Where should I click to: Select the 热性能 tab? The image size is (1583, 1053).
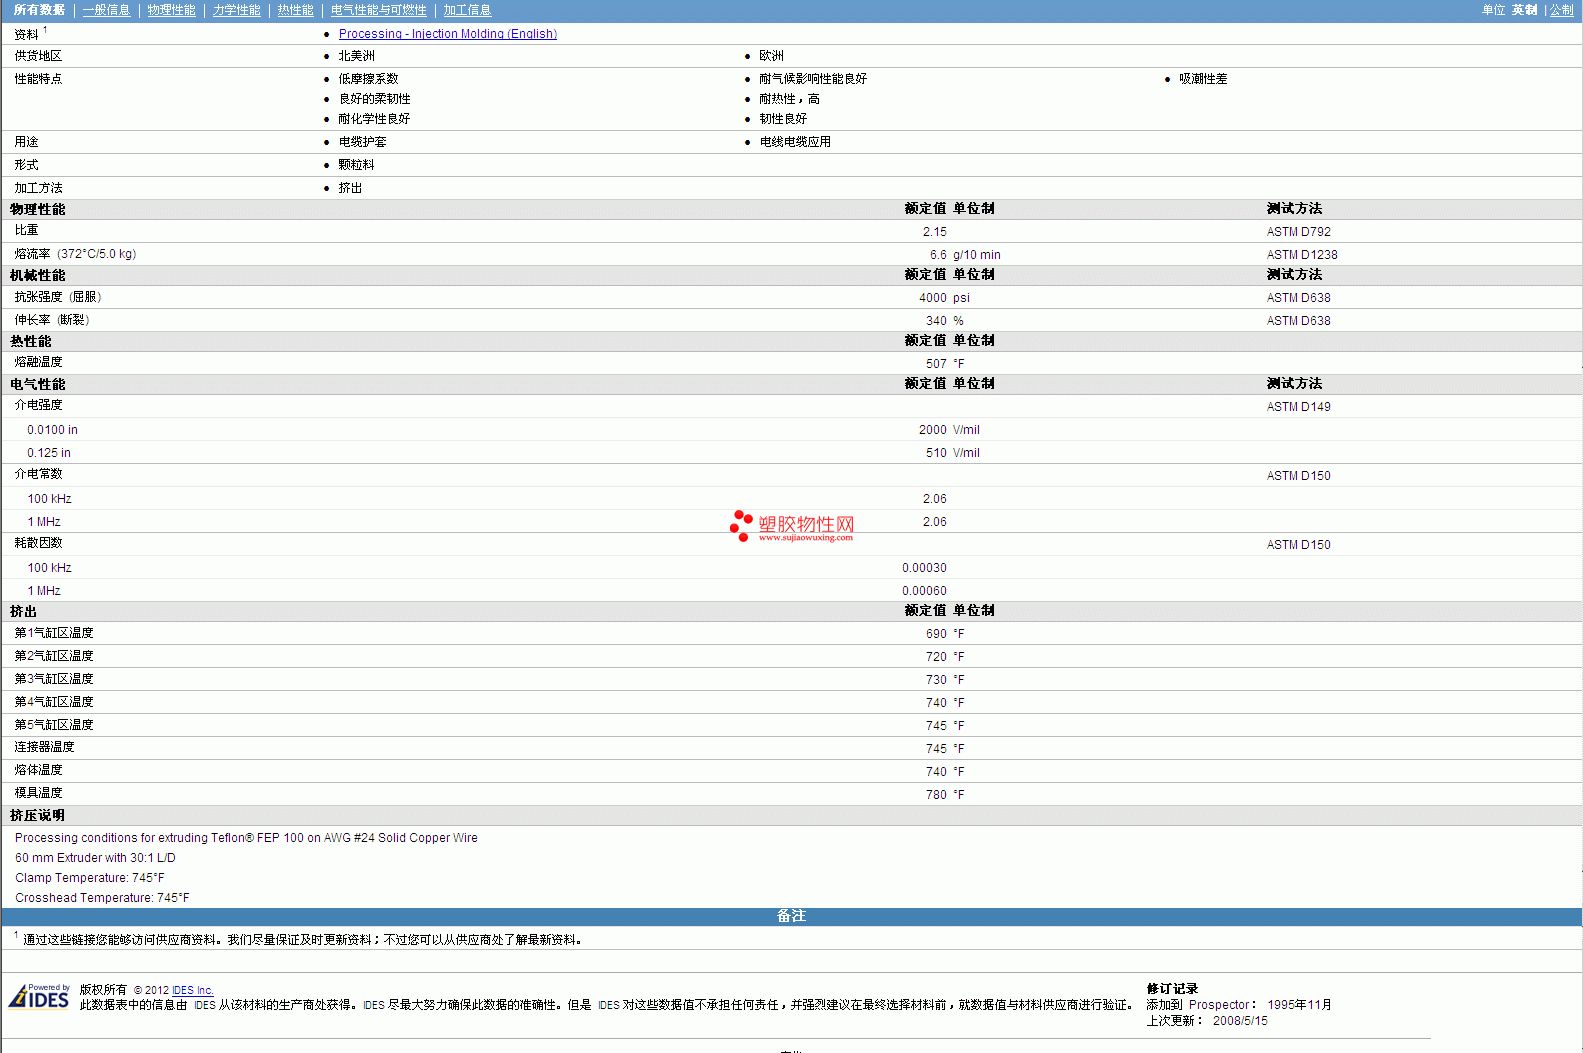(295, 10)
